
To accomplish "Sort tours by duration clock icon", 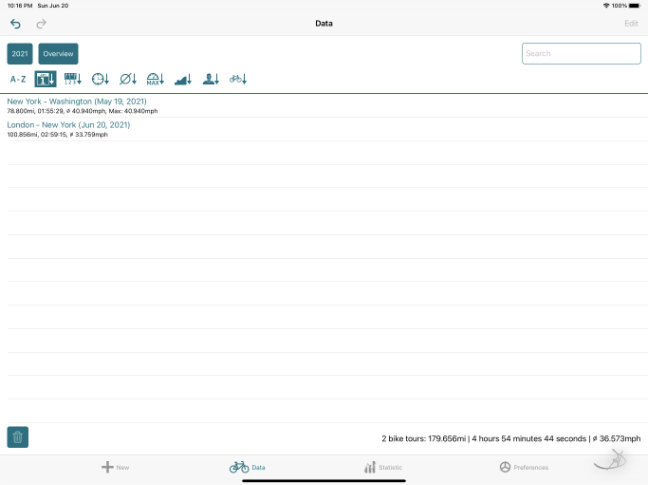I will coord(100,79).
